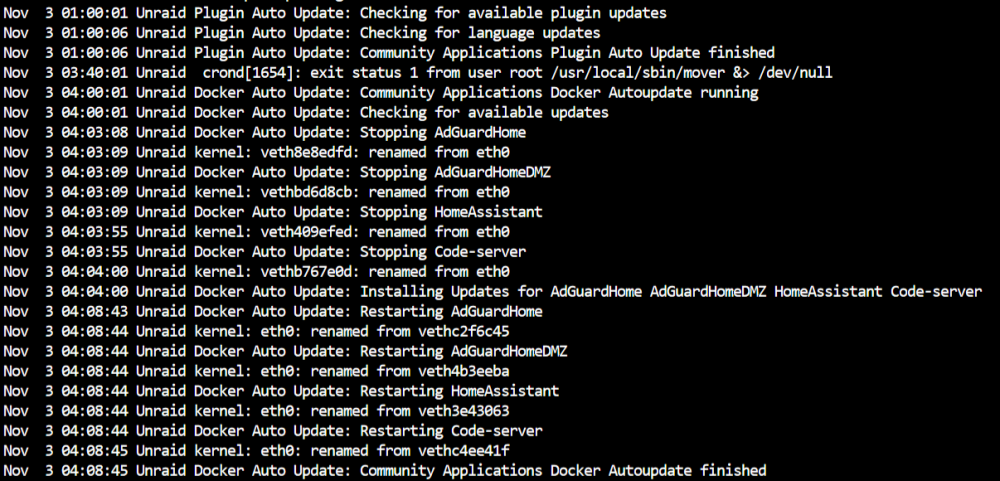Click the 'Checking for available plugin updates' line
The image size is (1000, 481).
tap(335, 13)
